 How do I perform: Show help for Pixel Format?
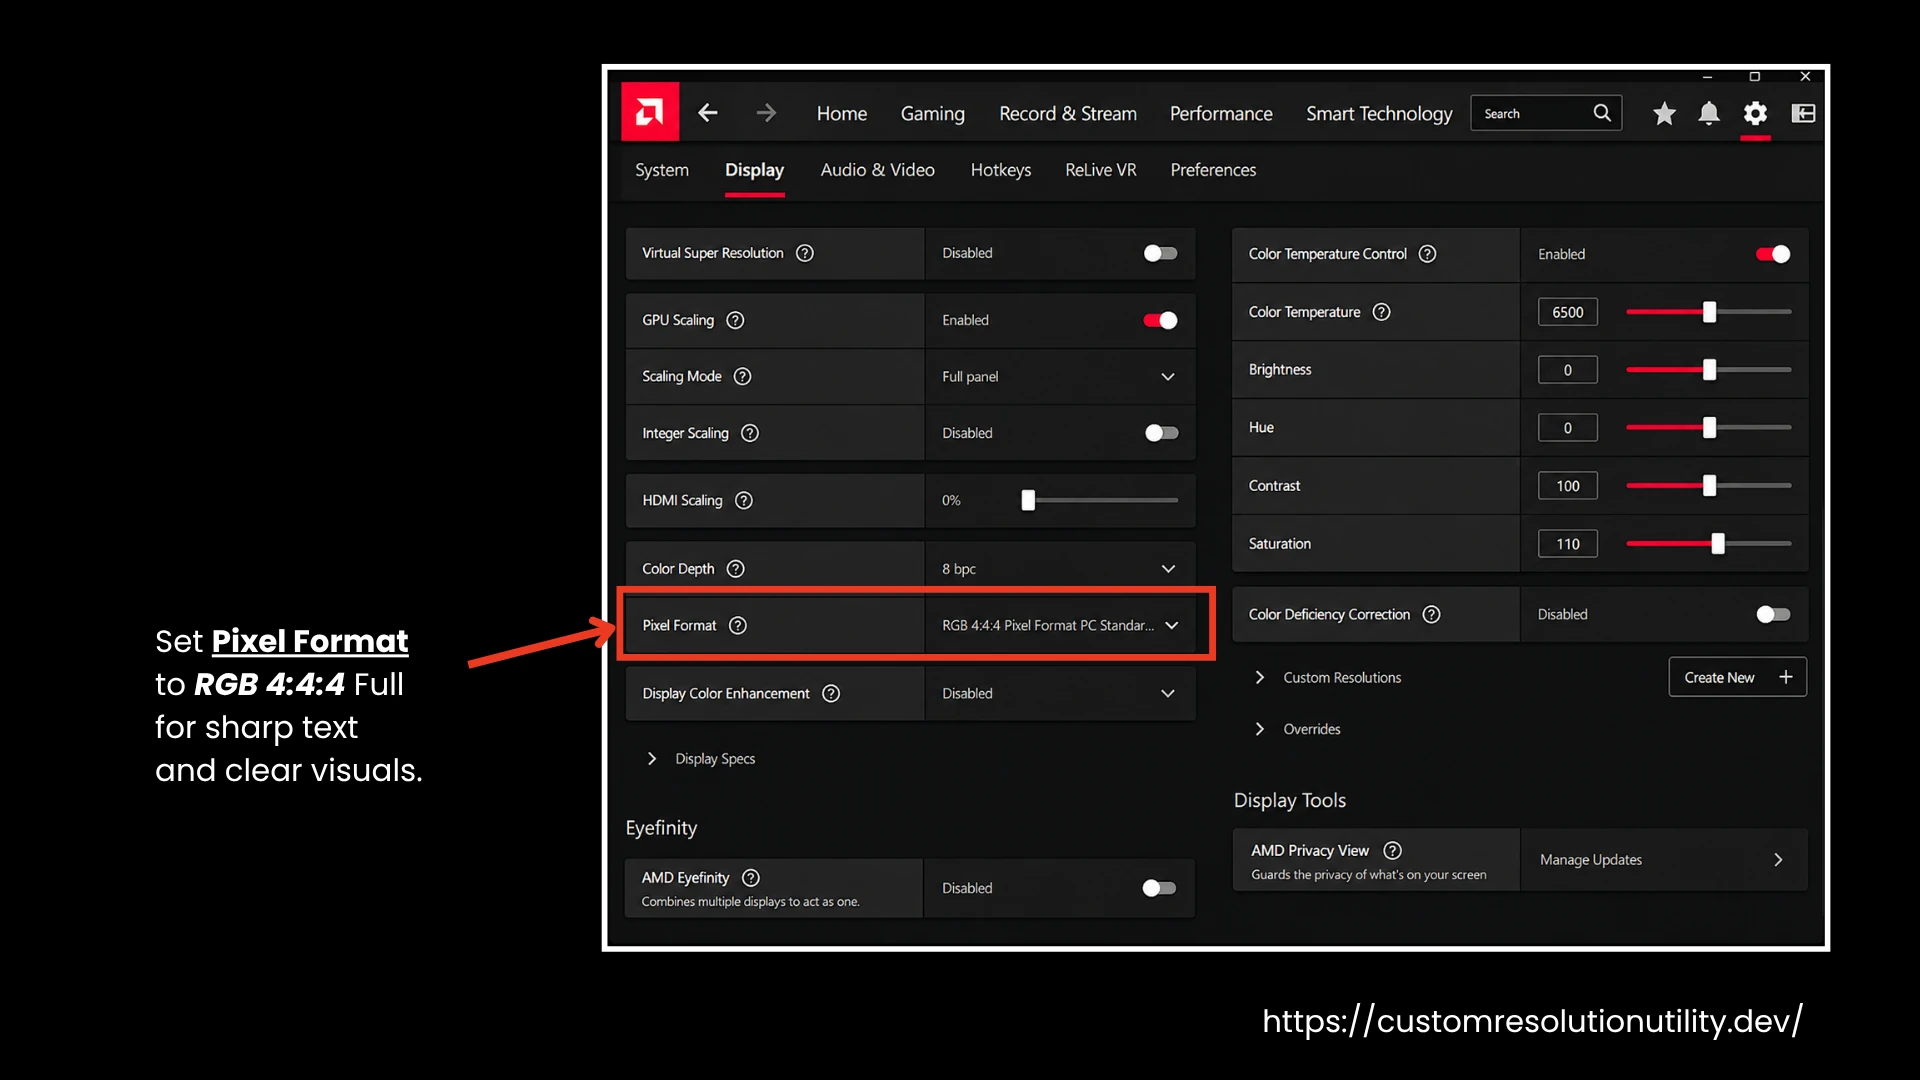click(x=738, y=625)
